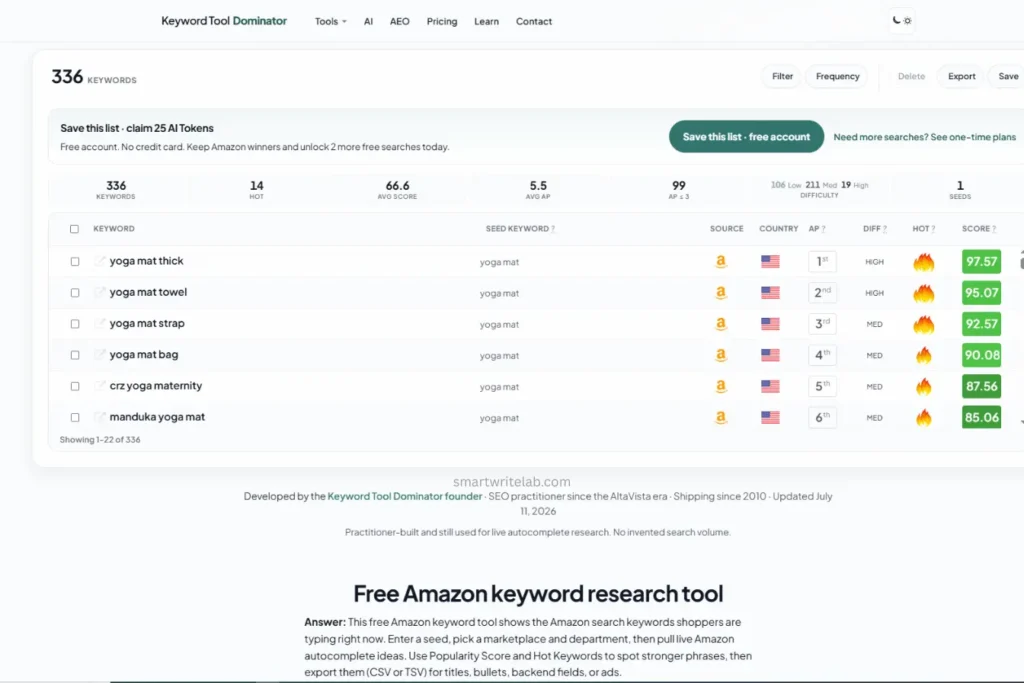1024x683 pixels.
Task: Click the Amazon icon in yoga mat bag row
Action: (x=721, y=355)
